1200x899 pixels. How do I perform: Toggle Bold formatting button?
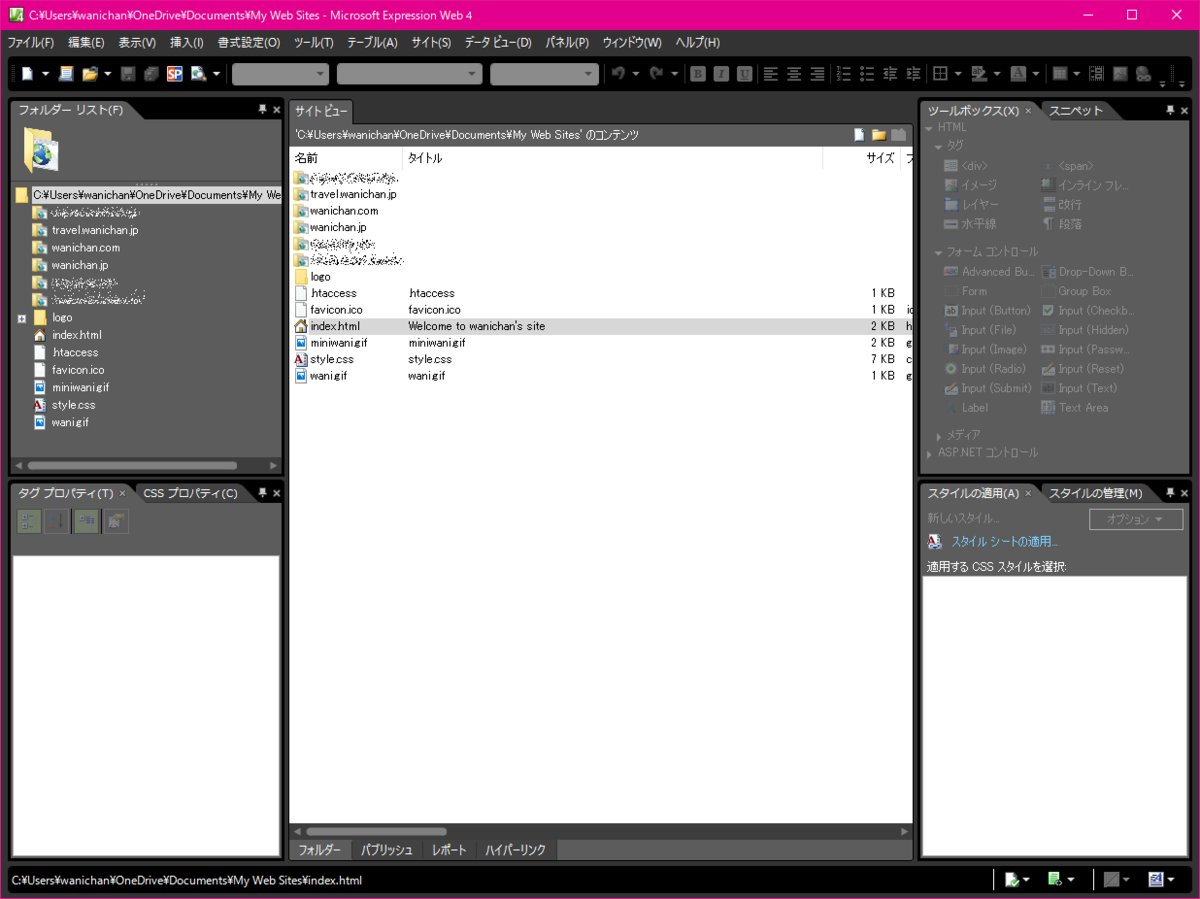[x=698, y=73]
